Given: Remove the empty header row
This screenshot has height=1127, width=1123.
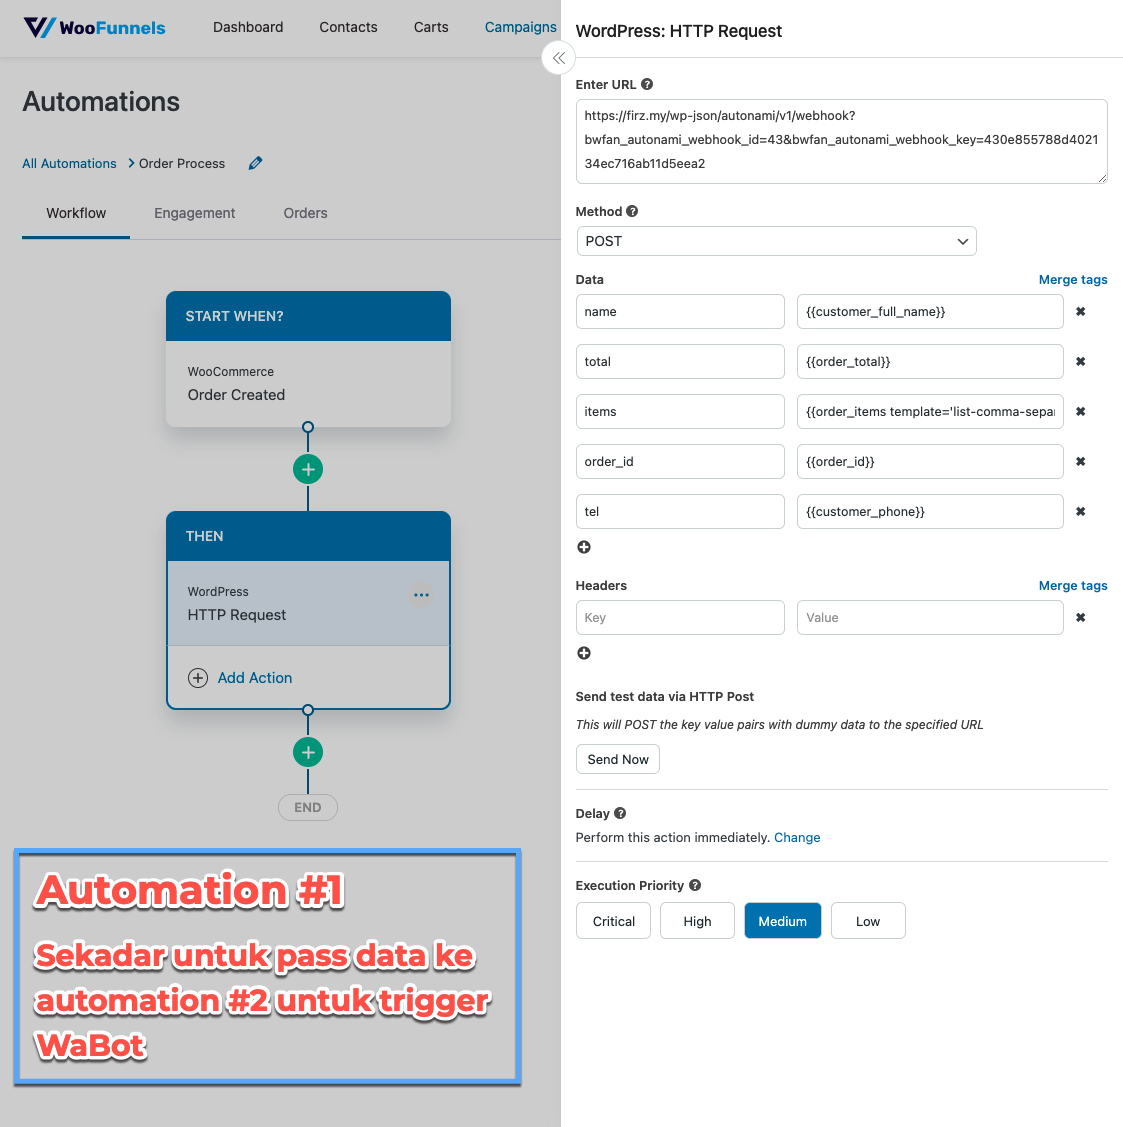Looking at the screenshot, I should [x=1081, y=617].
